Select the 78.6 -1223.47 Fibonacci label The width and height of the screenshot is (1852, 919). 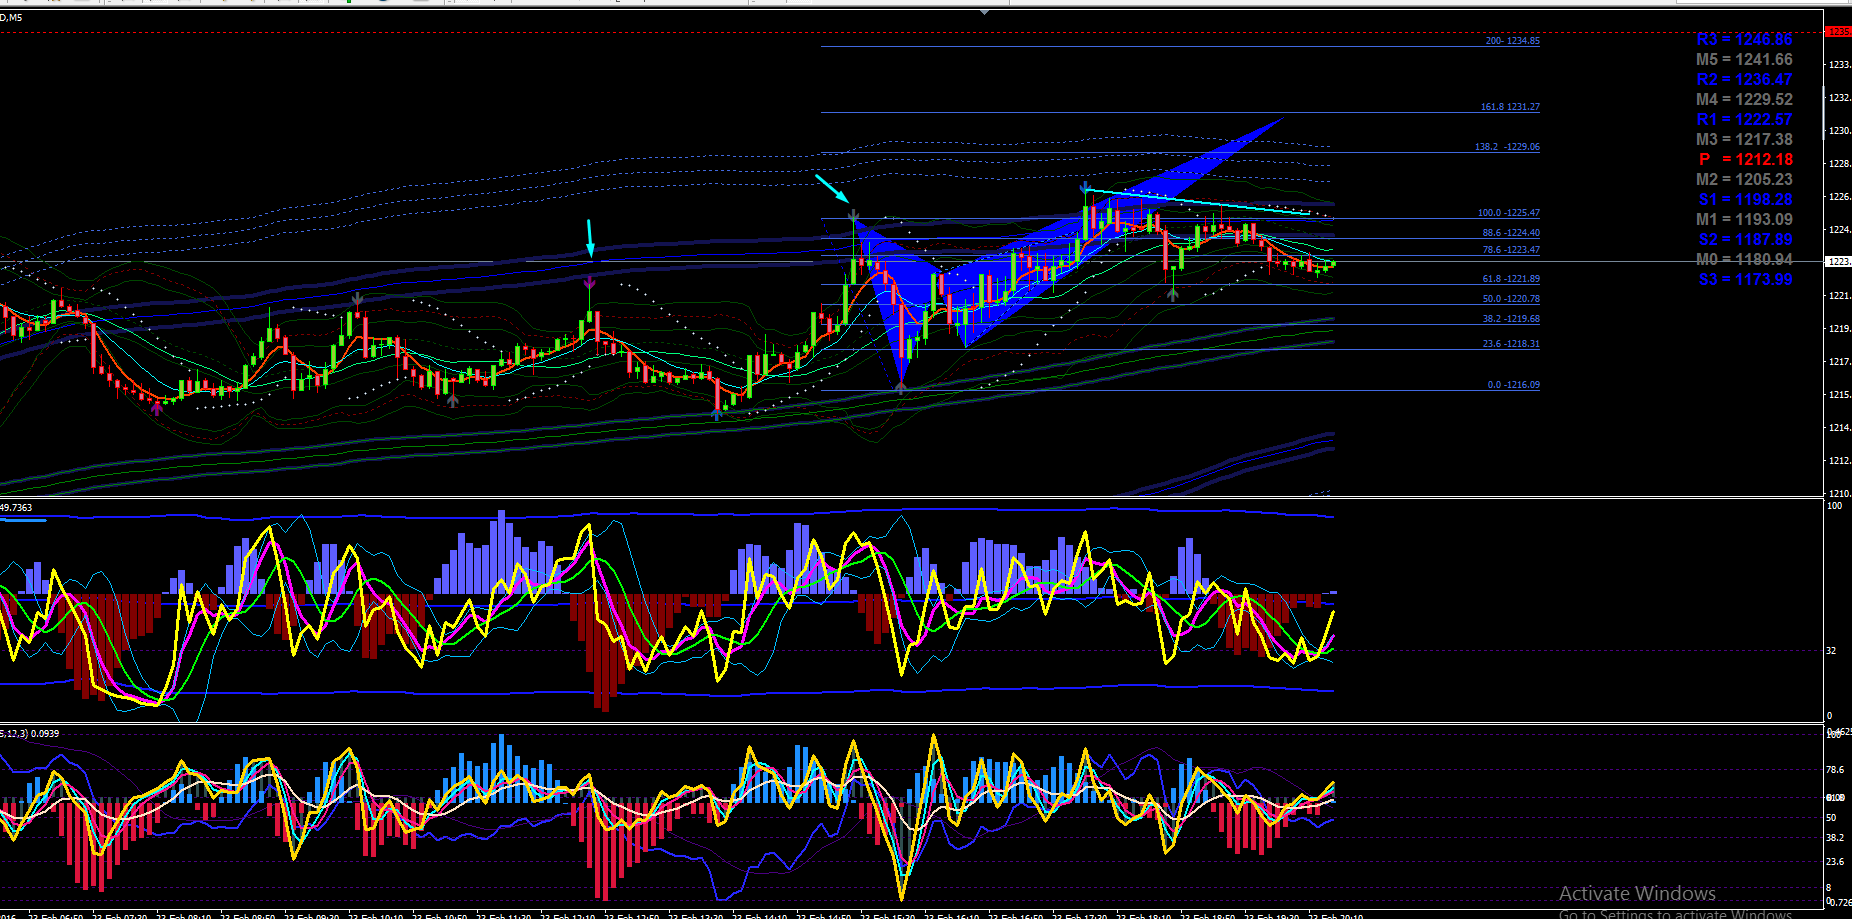point(1511,250)
